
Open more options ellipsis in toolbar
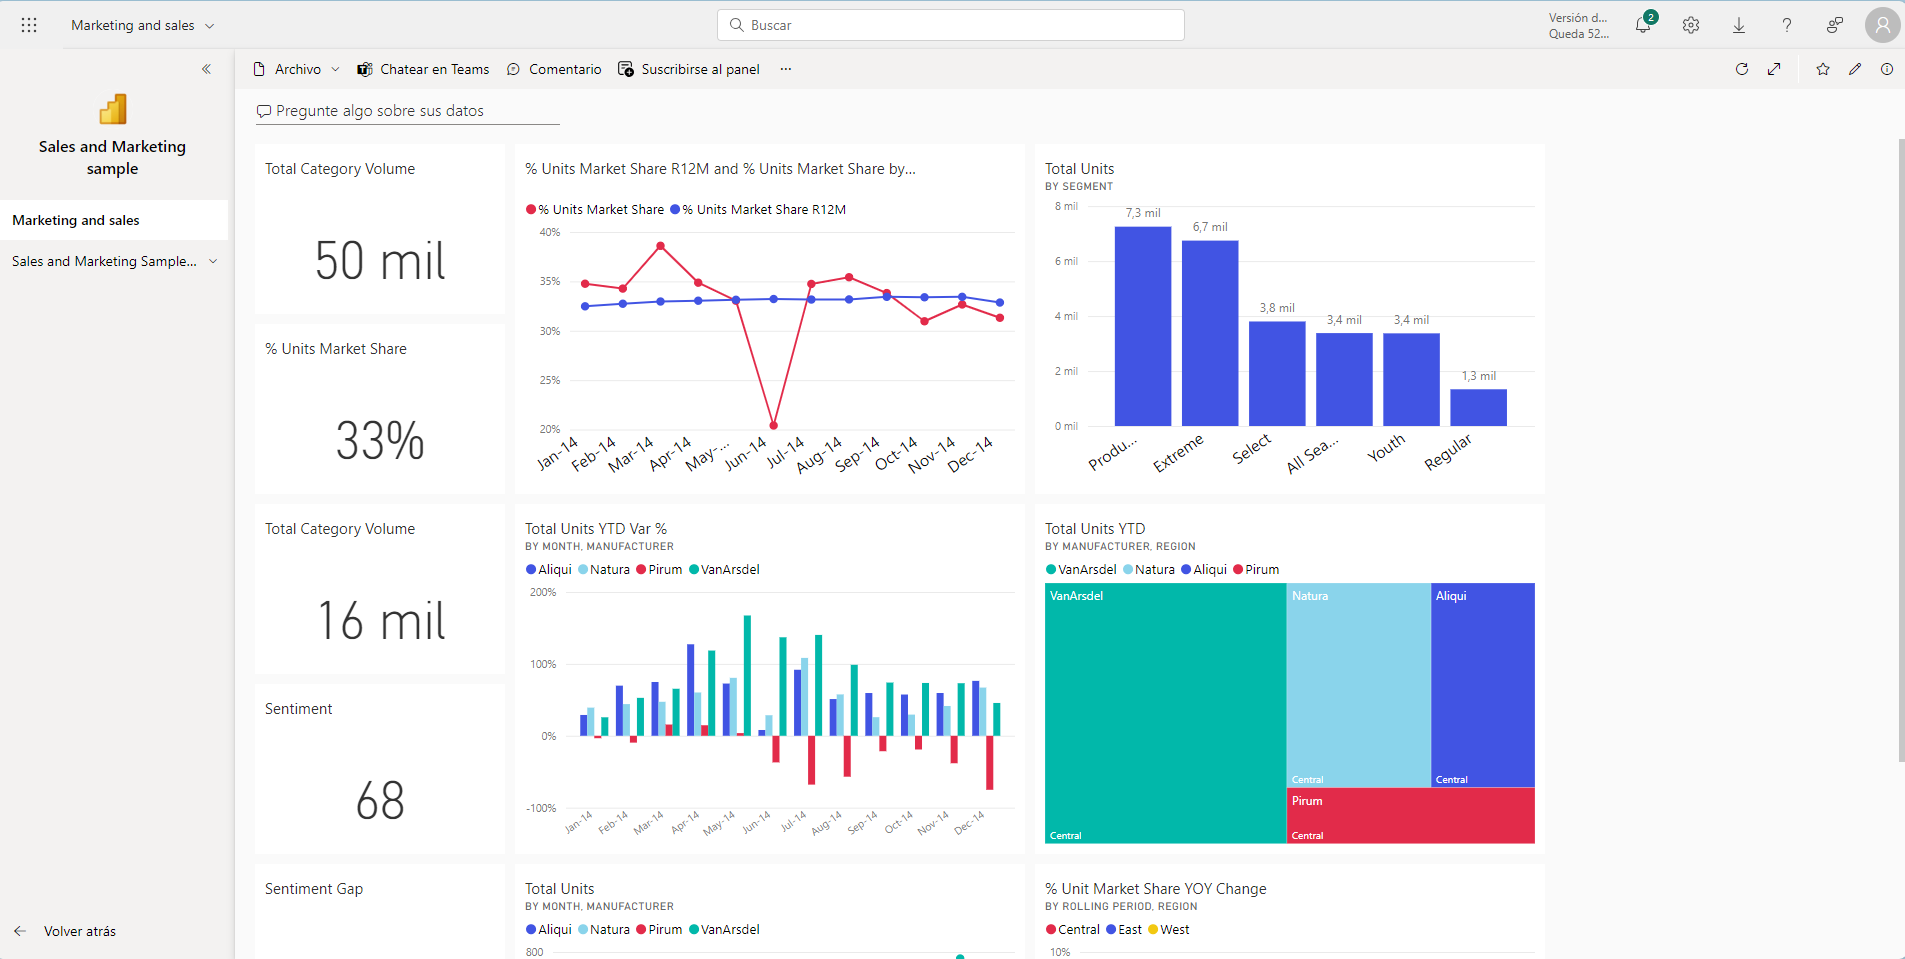tap(786, 69)
